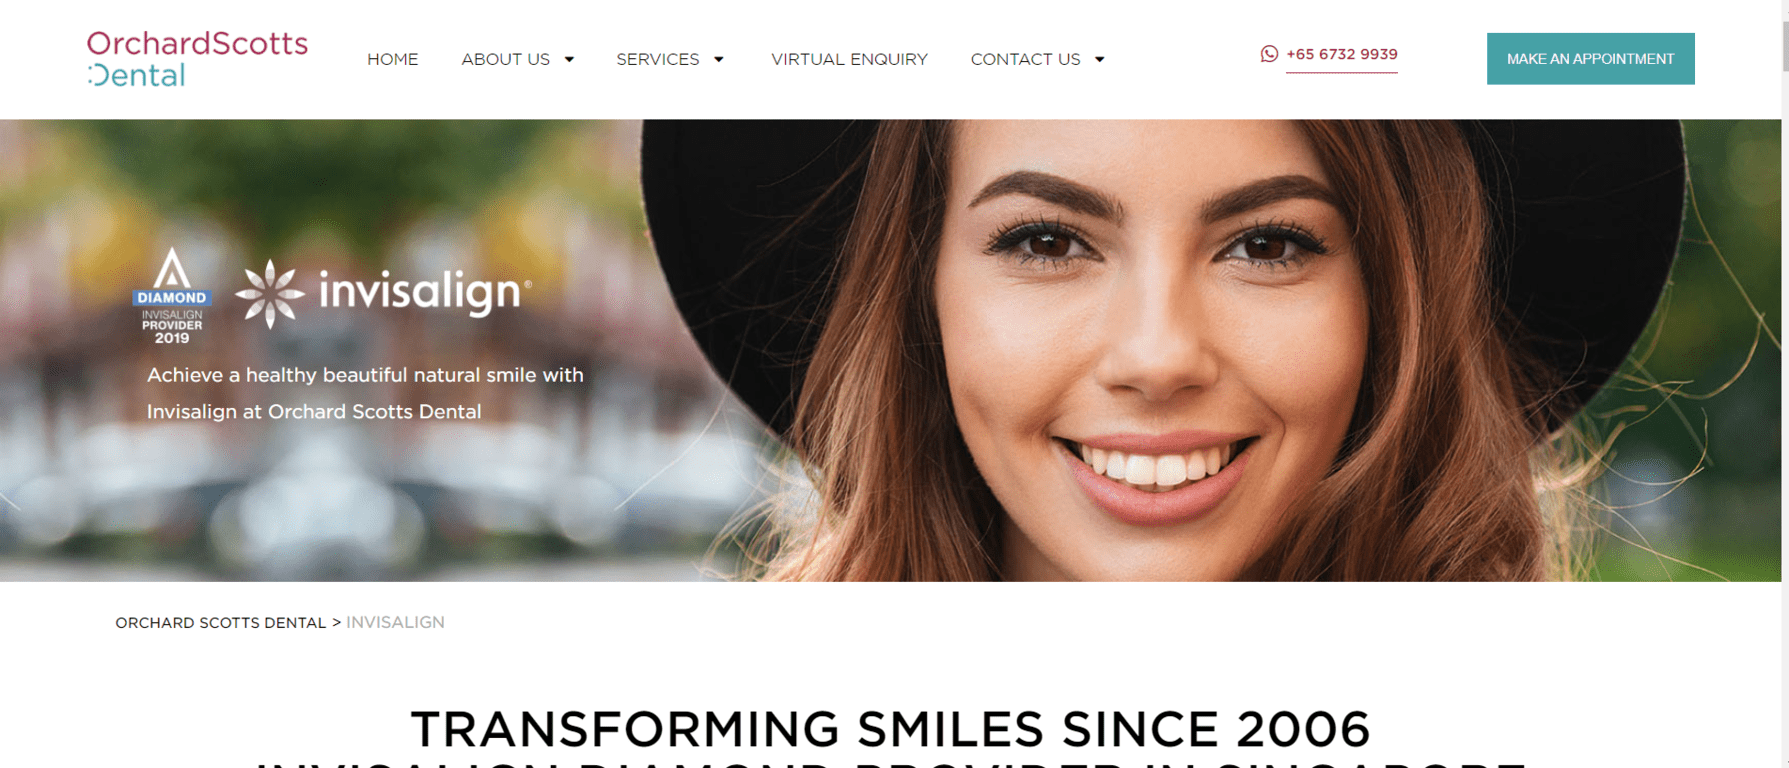This screenshot has width=1789, height=768.
Task: Open the About Us menu
Action: point(505,59)
